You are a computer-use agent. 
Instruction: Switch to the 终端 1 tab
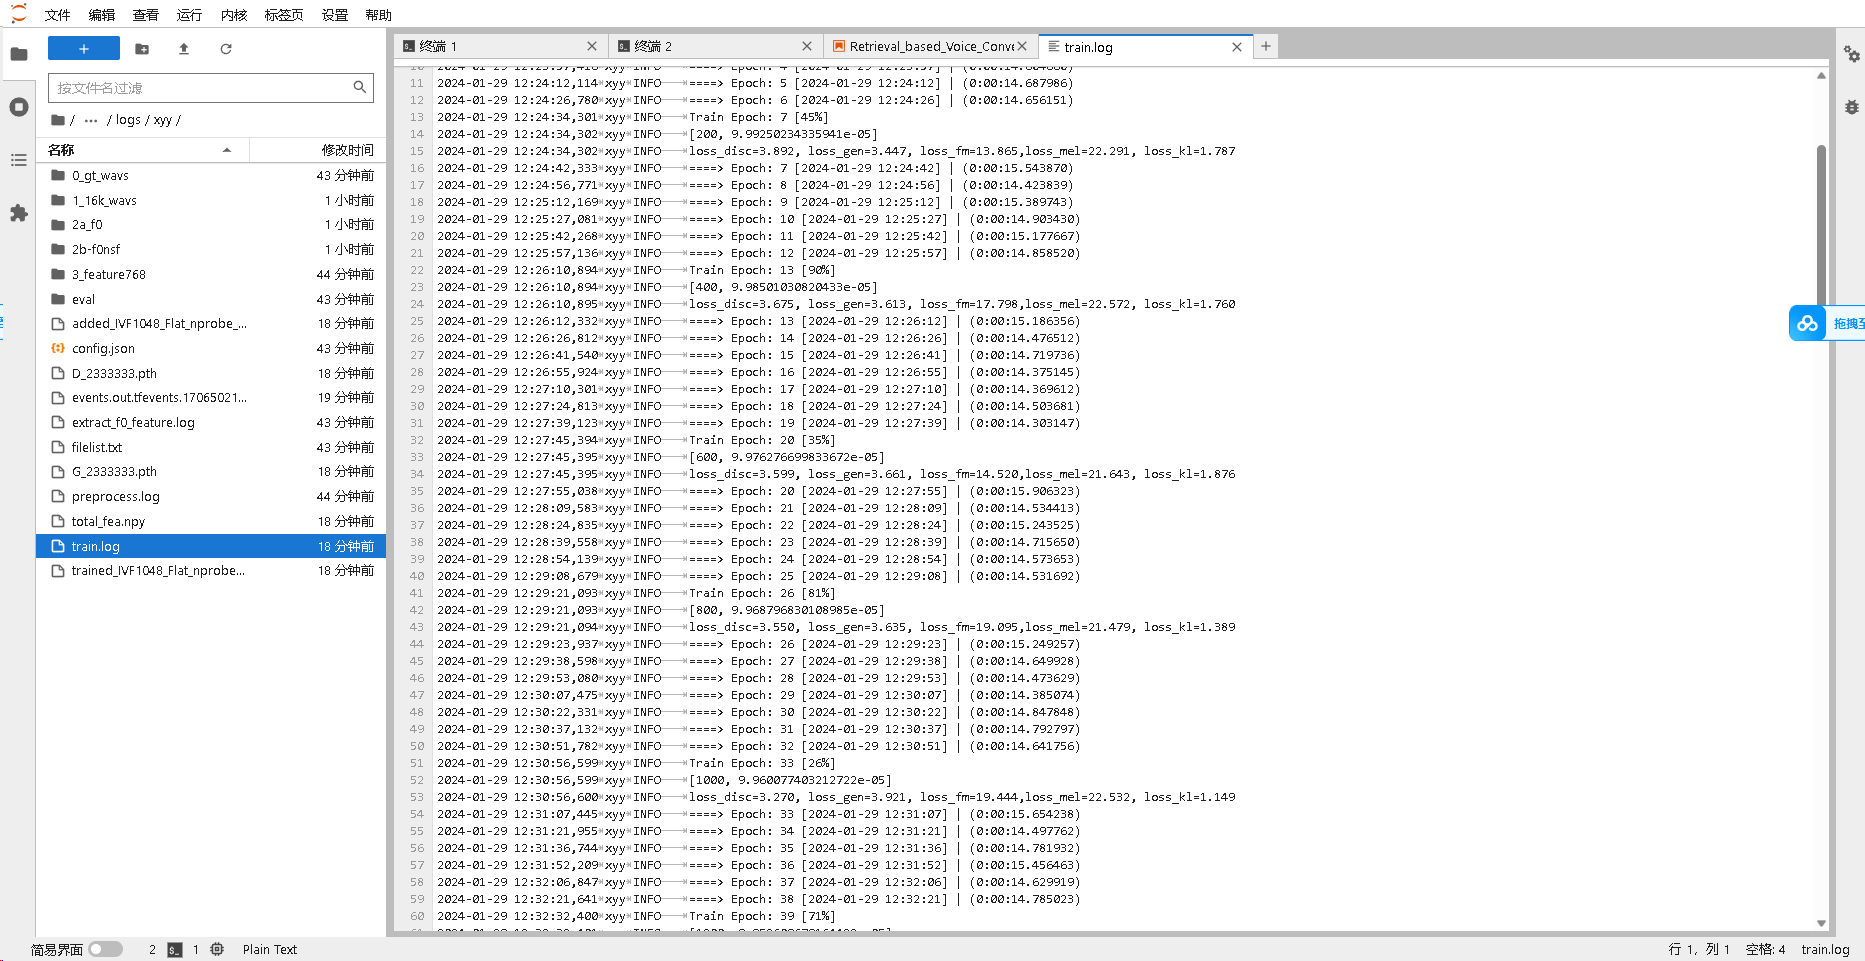(500, 46)
